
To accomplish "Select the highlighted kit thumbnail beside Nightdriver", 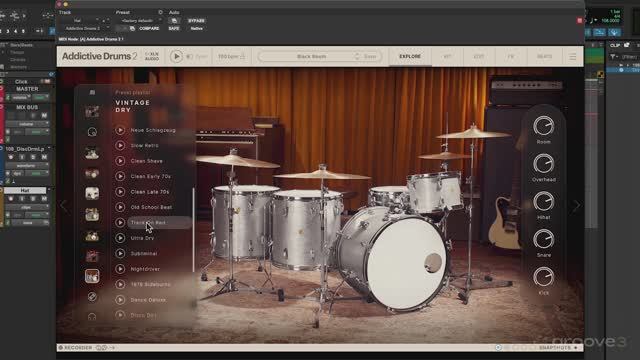I will pyautogui.click(x=92, y=276).
